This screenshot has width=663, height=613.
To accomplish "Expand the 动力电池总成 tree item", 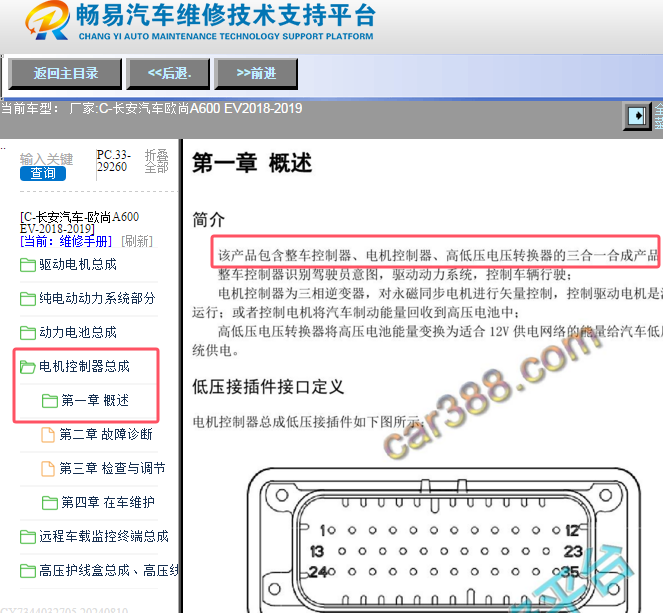I will (78, 332).
